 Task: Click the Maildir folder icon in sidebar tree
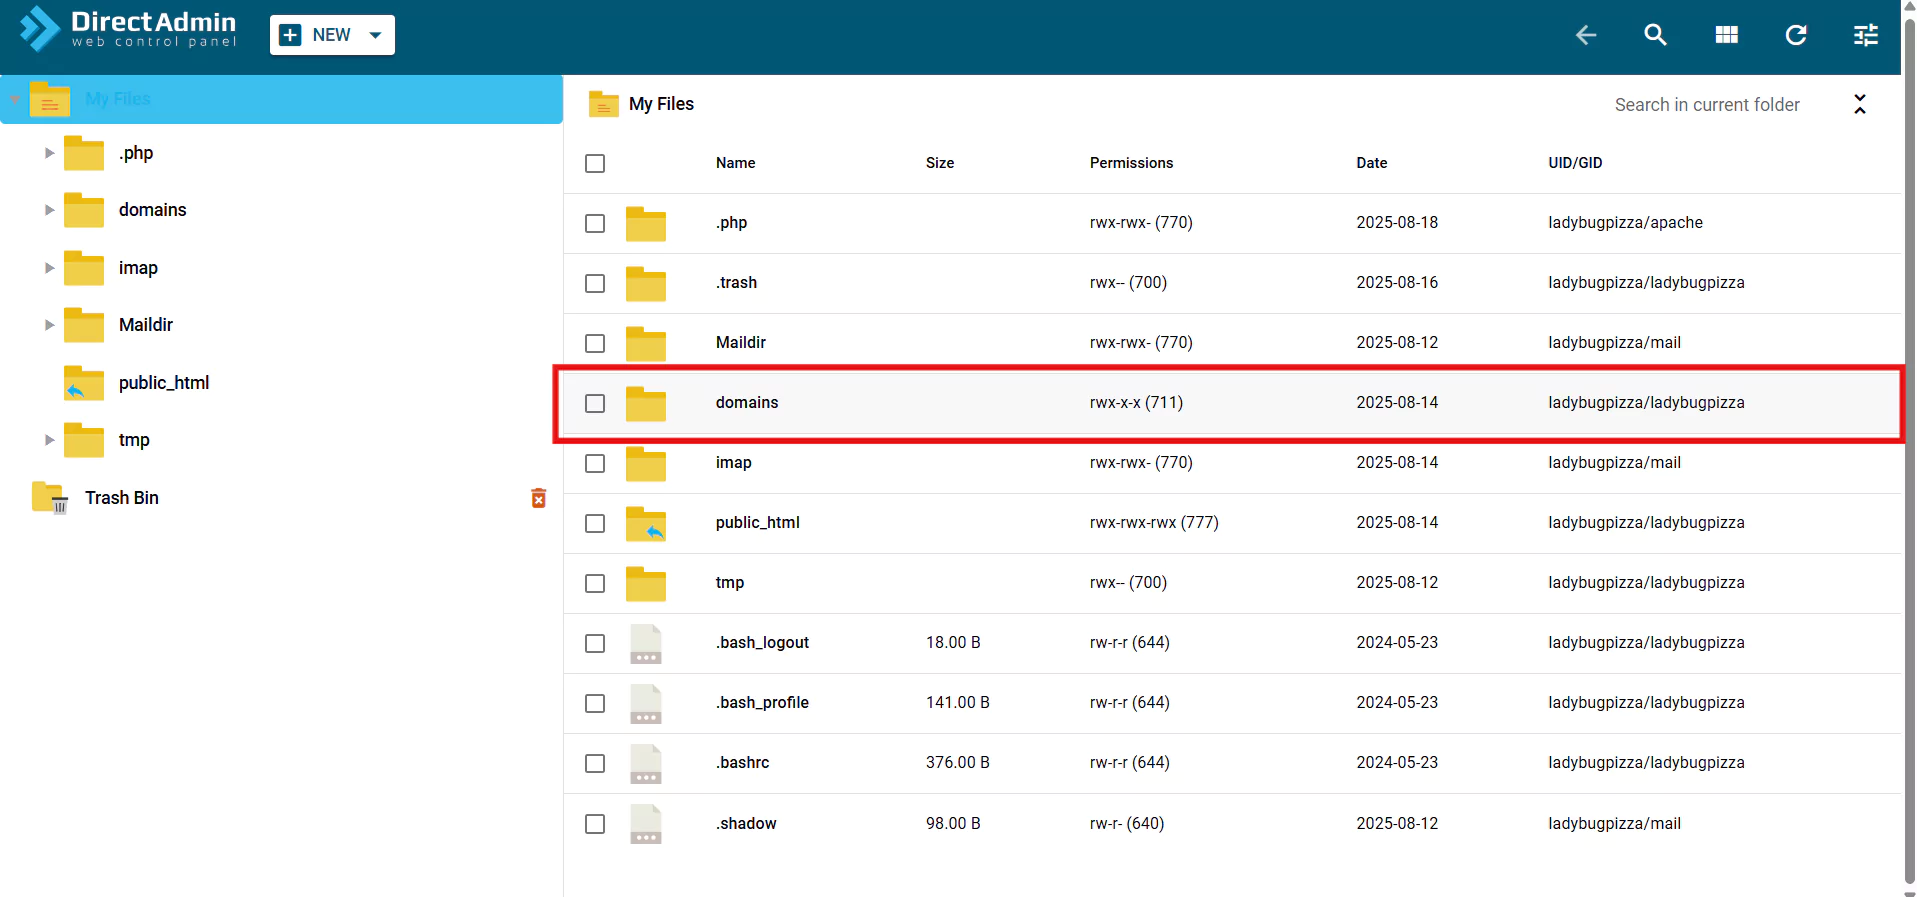(x=84, y=325)
